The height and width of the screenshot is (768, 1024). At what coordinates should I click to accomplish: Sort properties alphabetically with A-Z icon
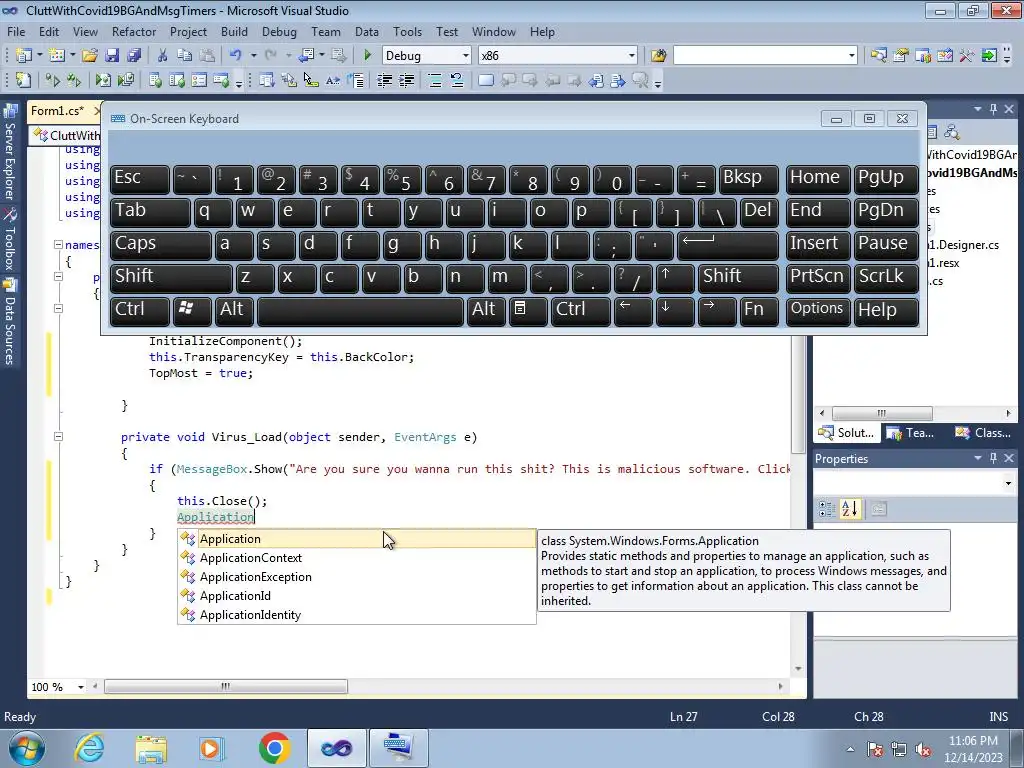click(x=850, y=509)
